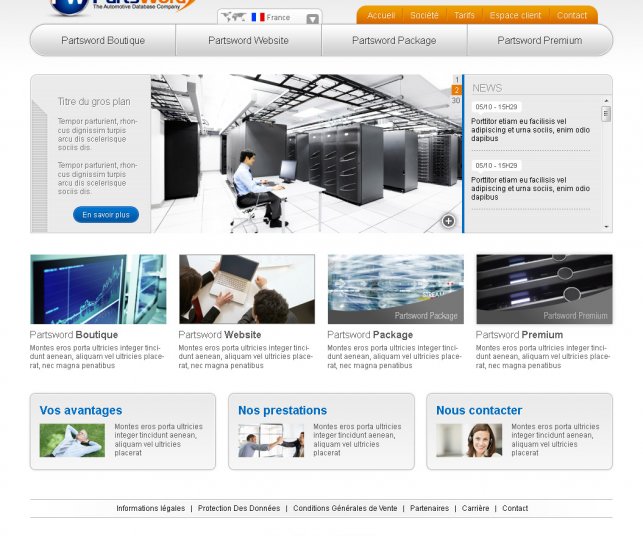Screen dimensions: 643x536
Task: Click the Nous contacter heading
Action: coord(479,411)
